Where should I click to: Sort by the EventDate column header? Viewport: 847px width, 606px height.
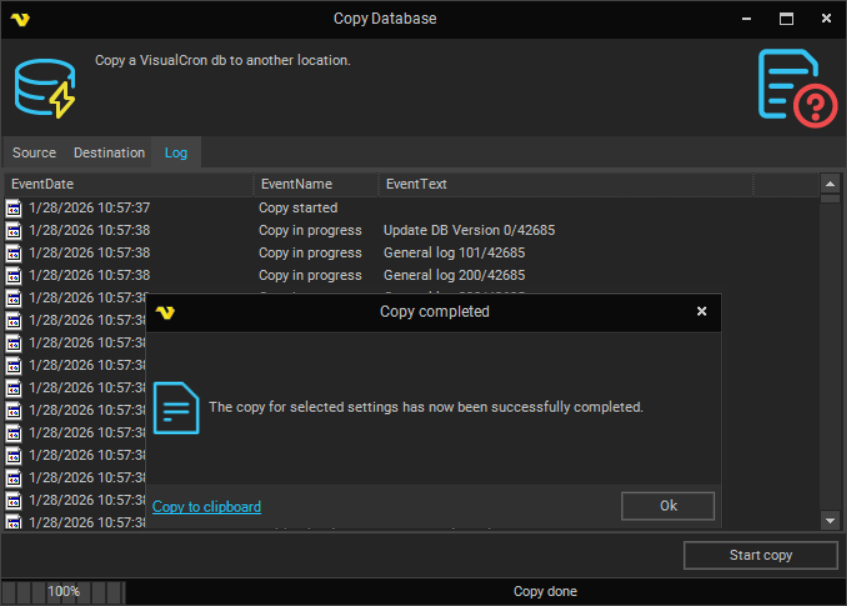(128, 184)
